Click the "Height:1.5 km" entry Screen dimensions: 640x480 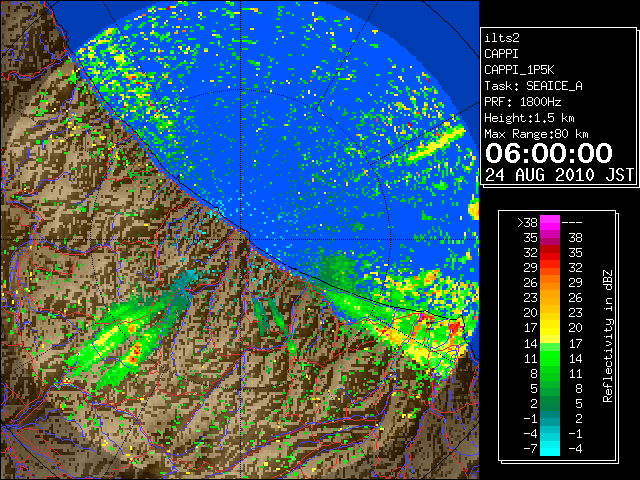(x=529, y=118)
